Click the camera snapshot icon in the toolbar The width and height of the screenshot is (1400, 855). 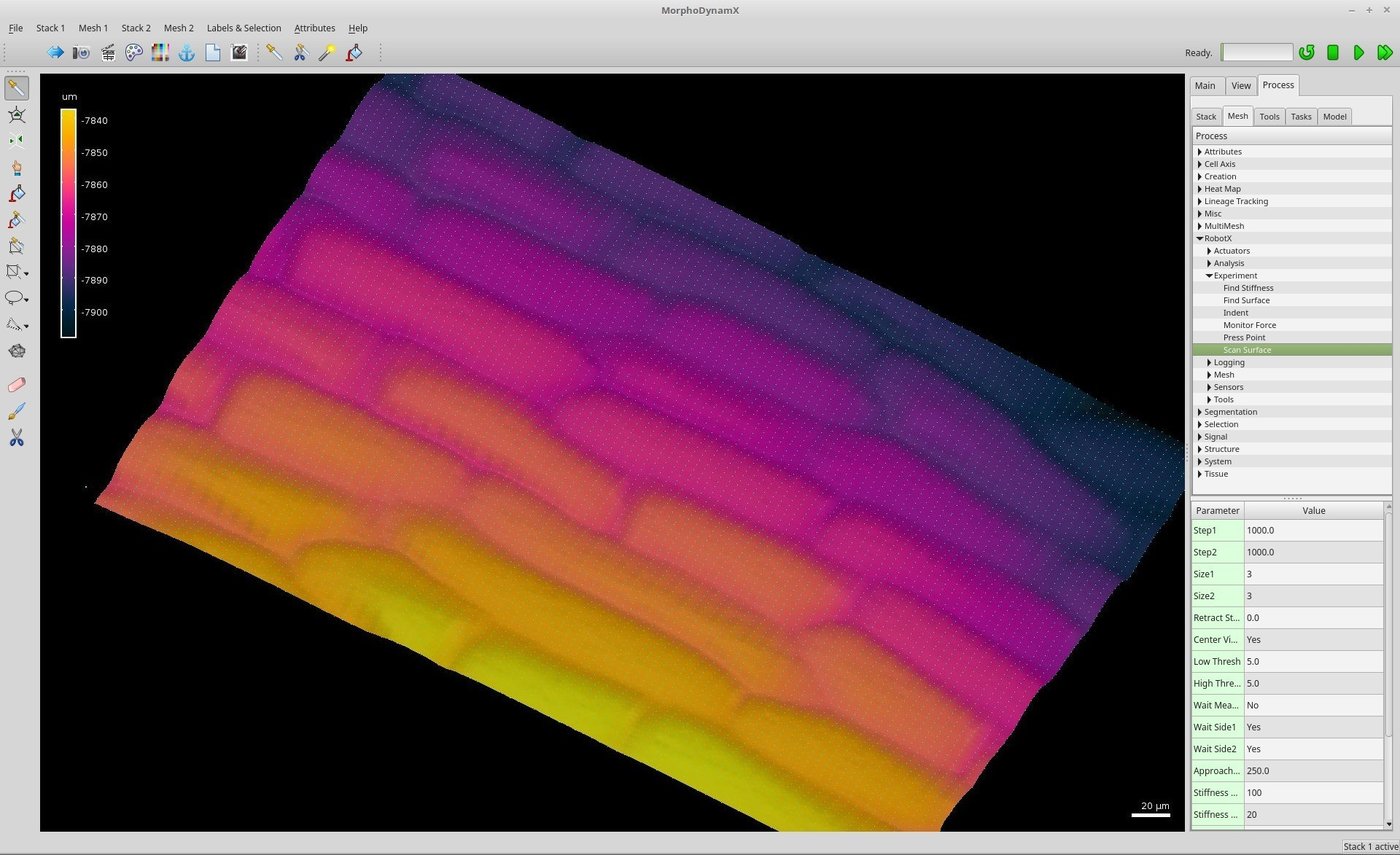[80, 52]
